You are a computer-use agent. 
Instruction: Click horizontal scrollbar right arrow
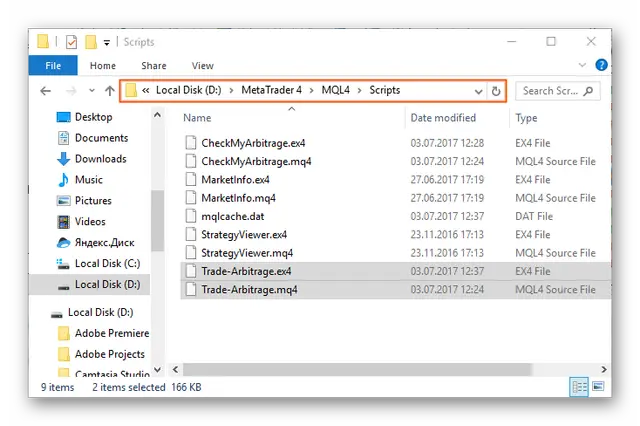[604, 370]
